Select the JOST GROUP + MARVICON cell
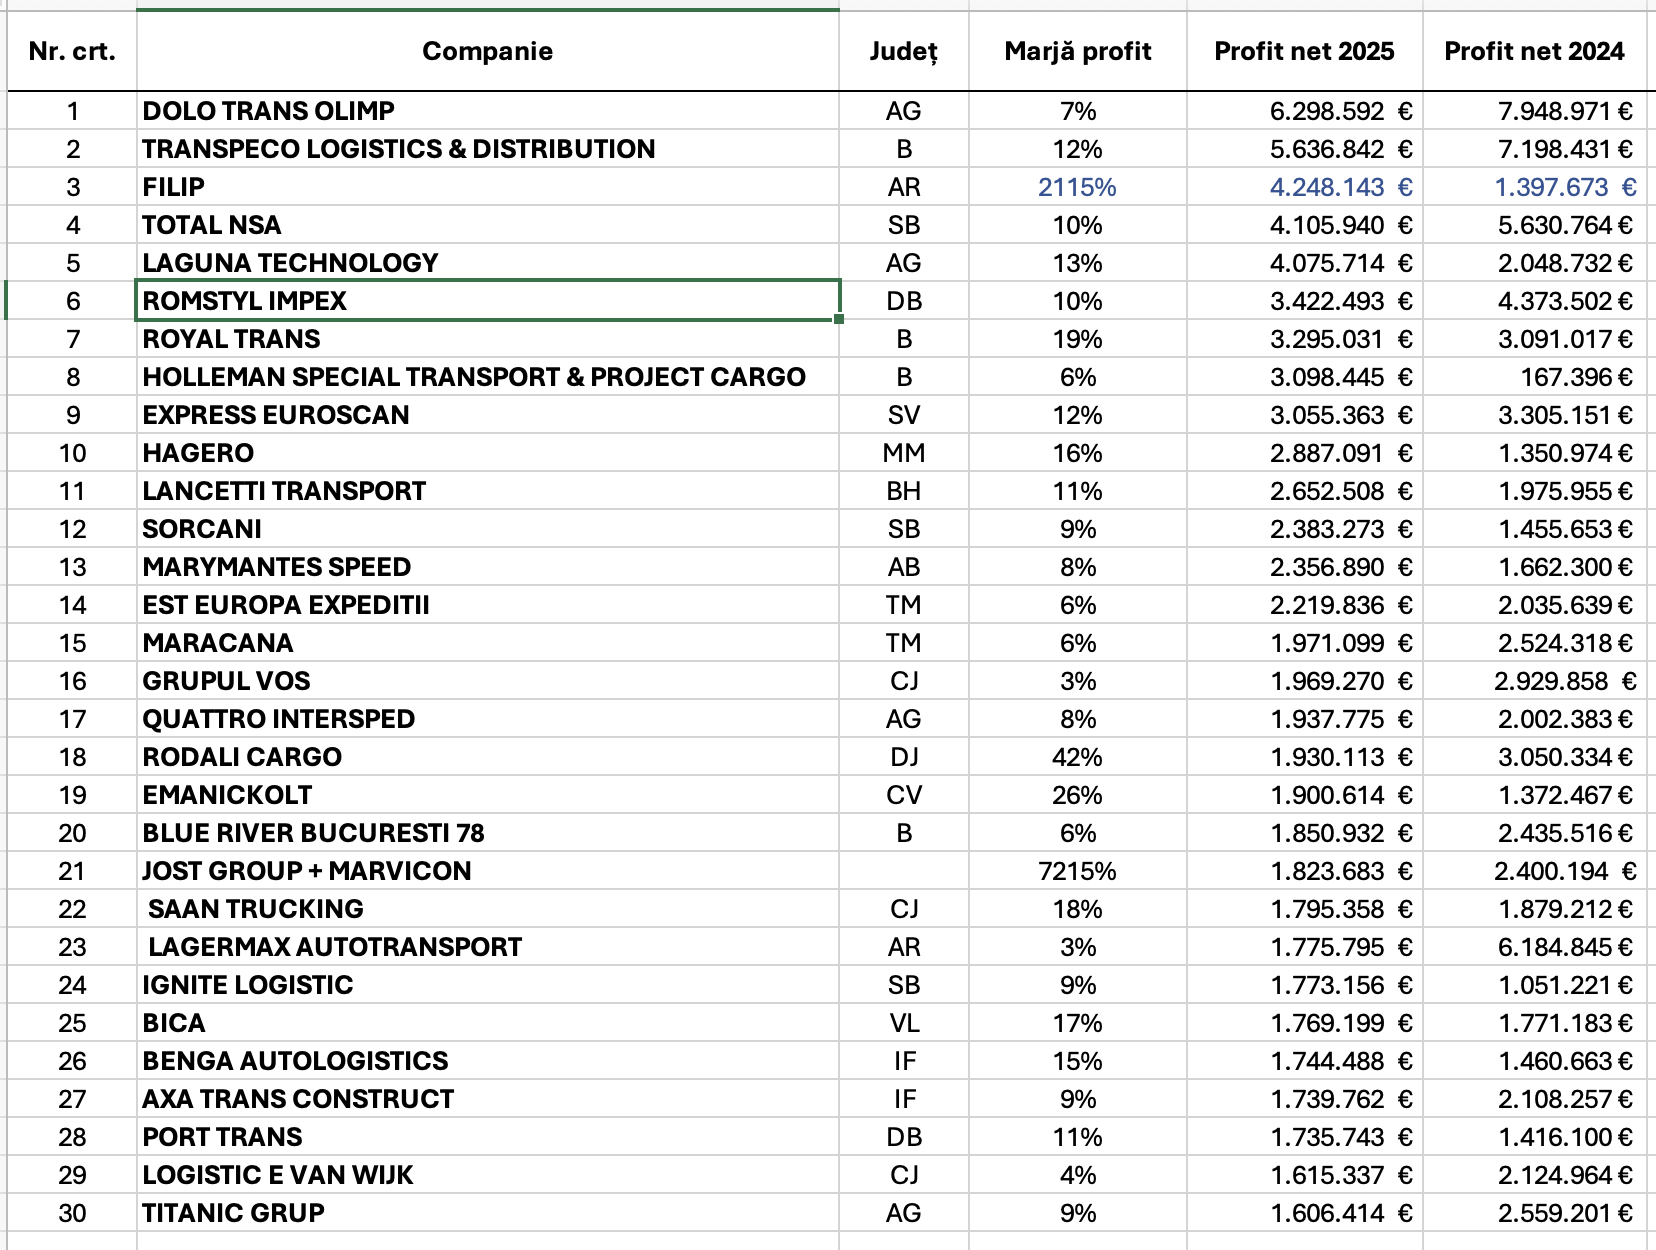Screen dimensions: 1656x1250 (x=488, y=871)
